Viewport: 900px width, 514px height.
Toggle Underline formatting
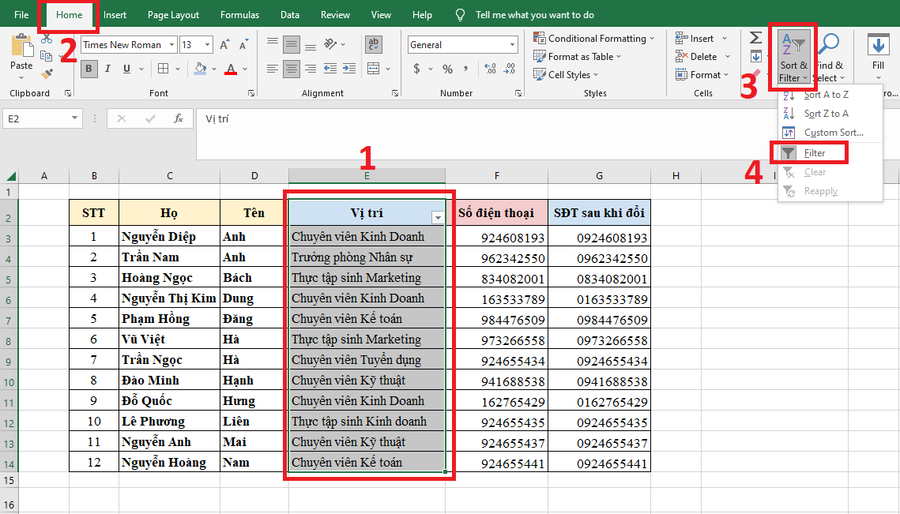(x=126, y=69)
